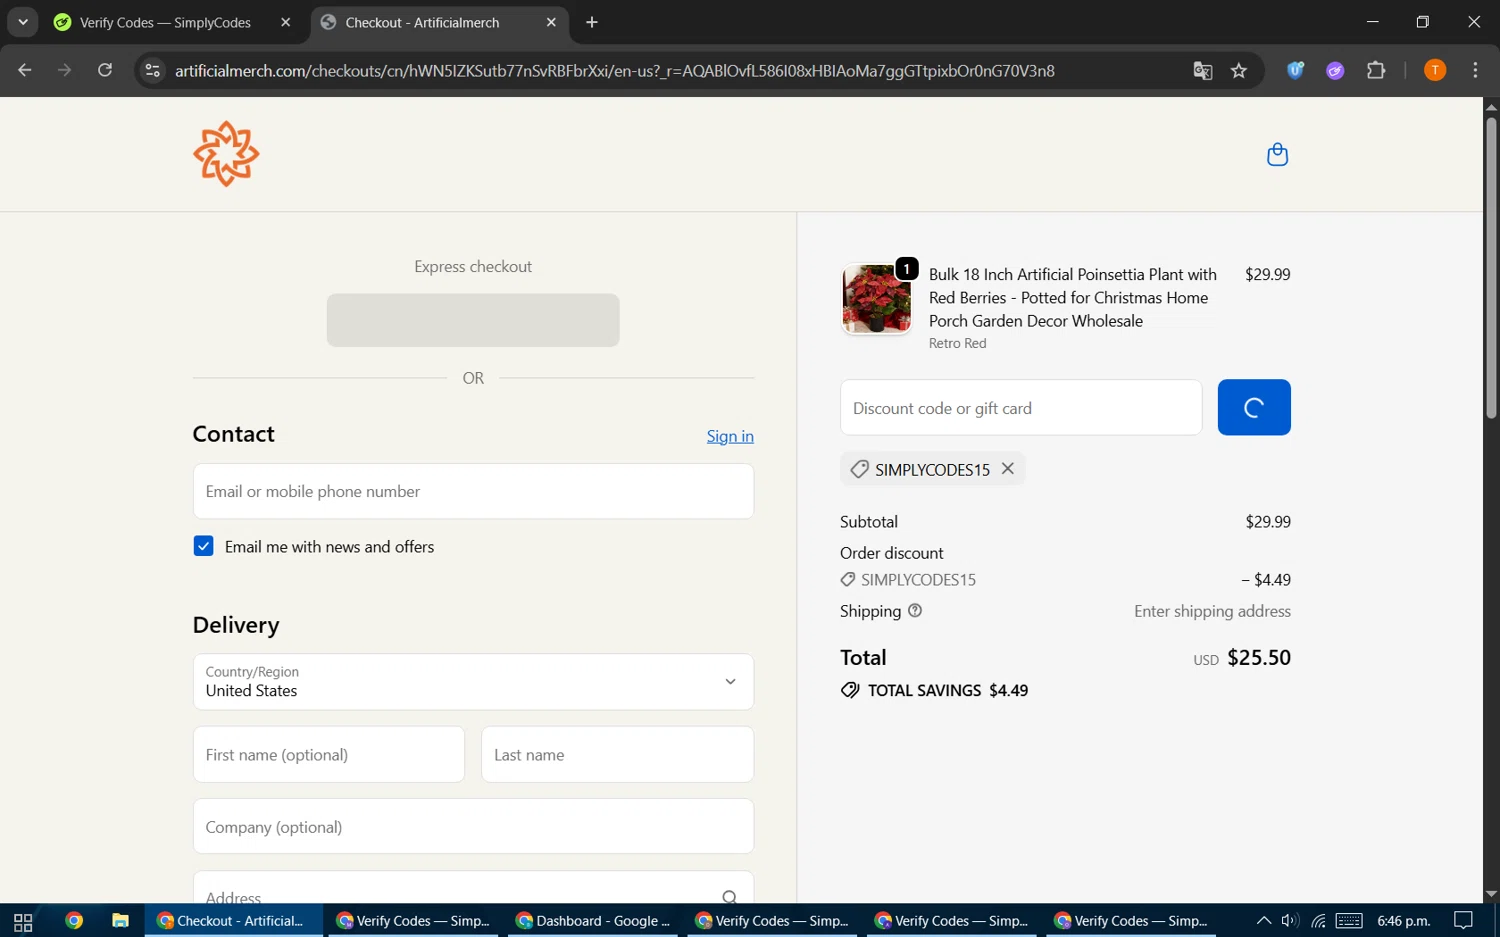Focus the Company (optional) field

pos(473,826)
